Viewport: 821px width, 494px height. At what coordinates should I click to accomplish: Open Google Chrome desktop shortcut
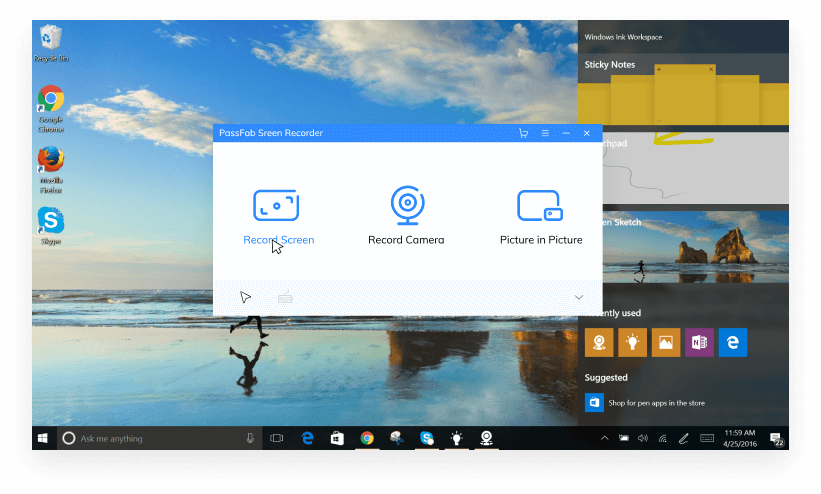[x=51, y=104]
